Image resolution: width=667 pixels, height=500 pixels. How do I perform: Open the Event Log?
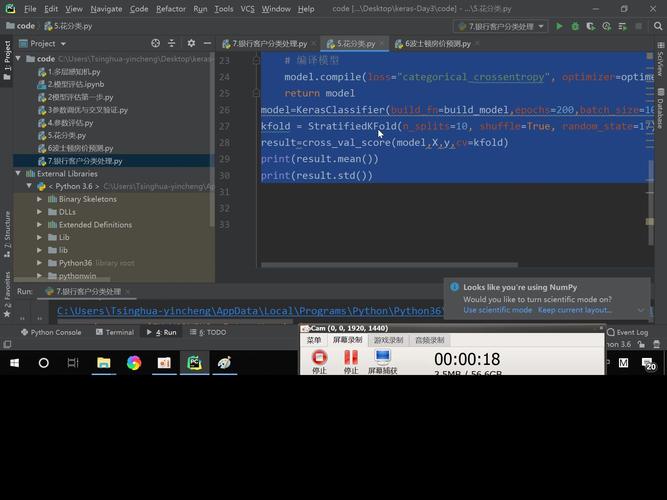point(628,332)
